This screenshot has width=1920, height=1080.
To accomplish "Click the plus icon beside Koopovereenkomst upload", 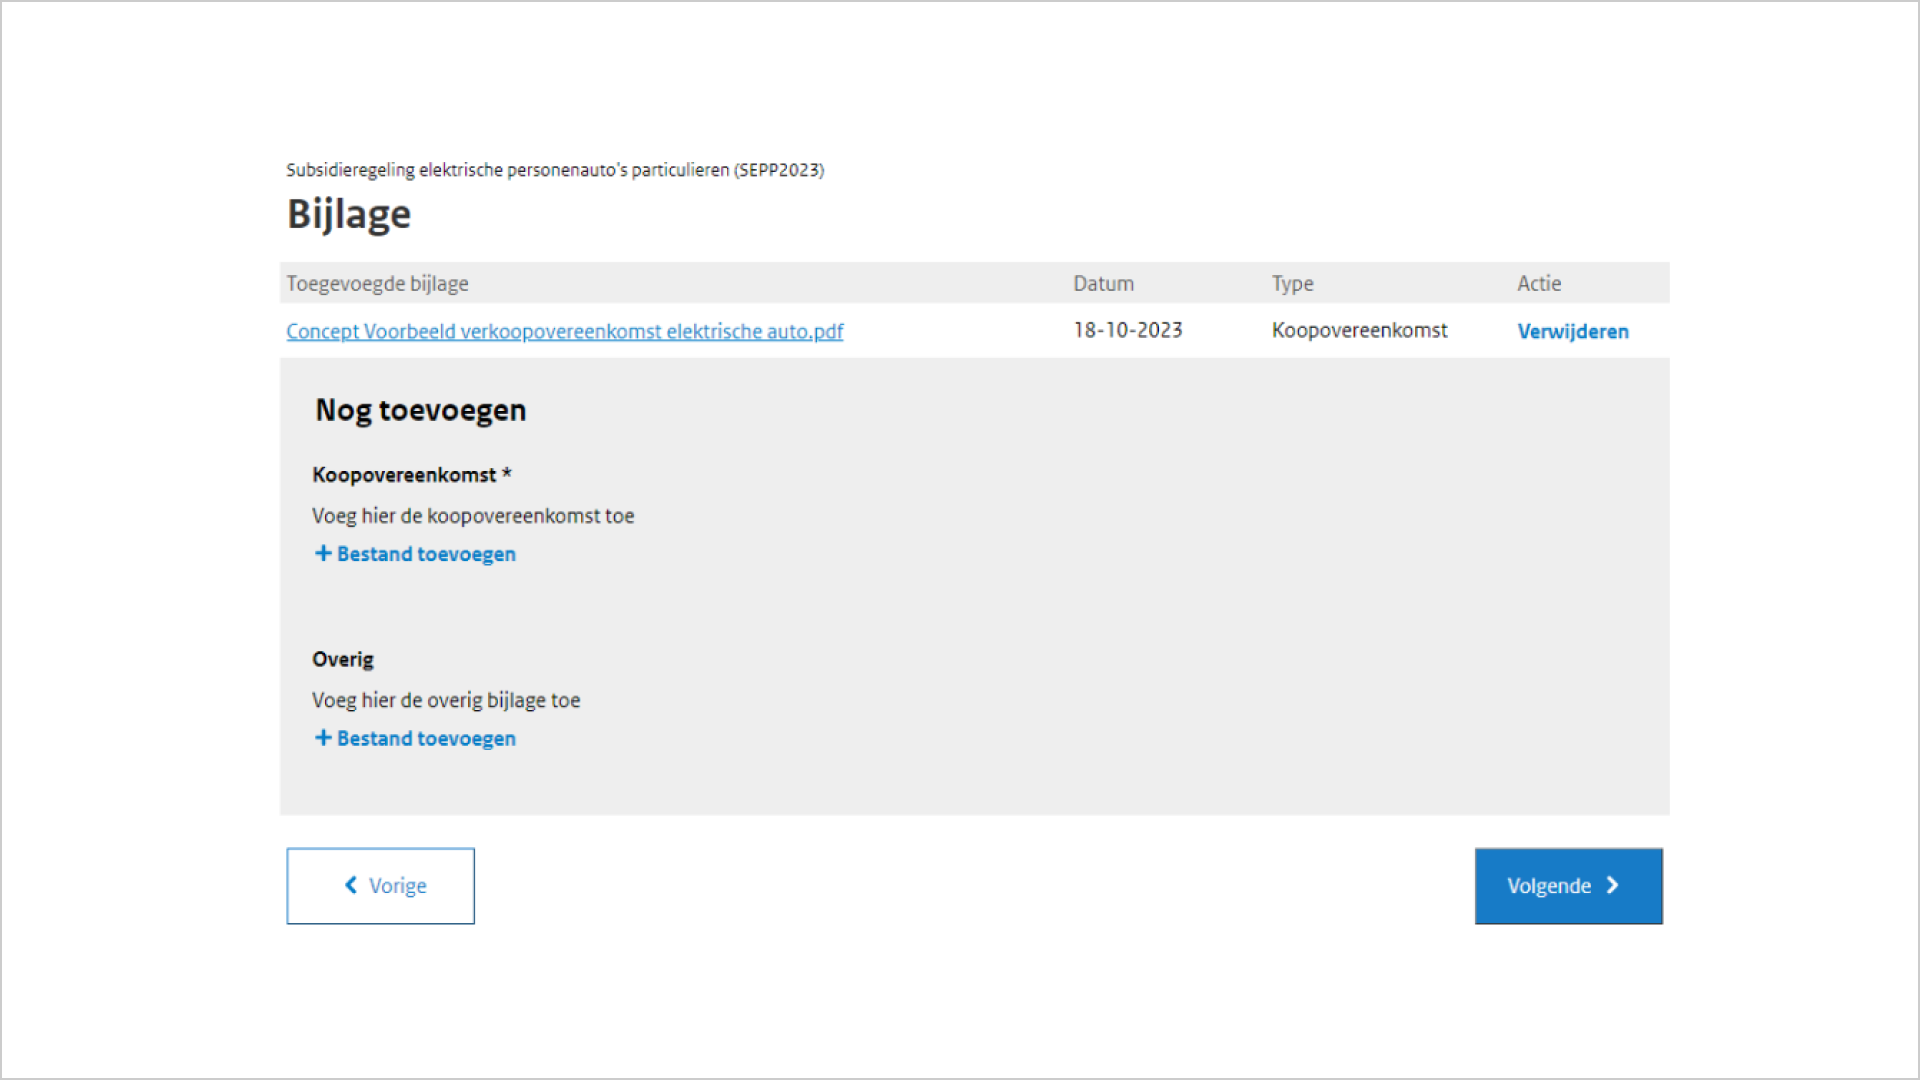I will point(322,553).
